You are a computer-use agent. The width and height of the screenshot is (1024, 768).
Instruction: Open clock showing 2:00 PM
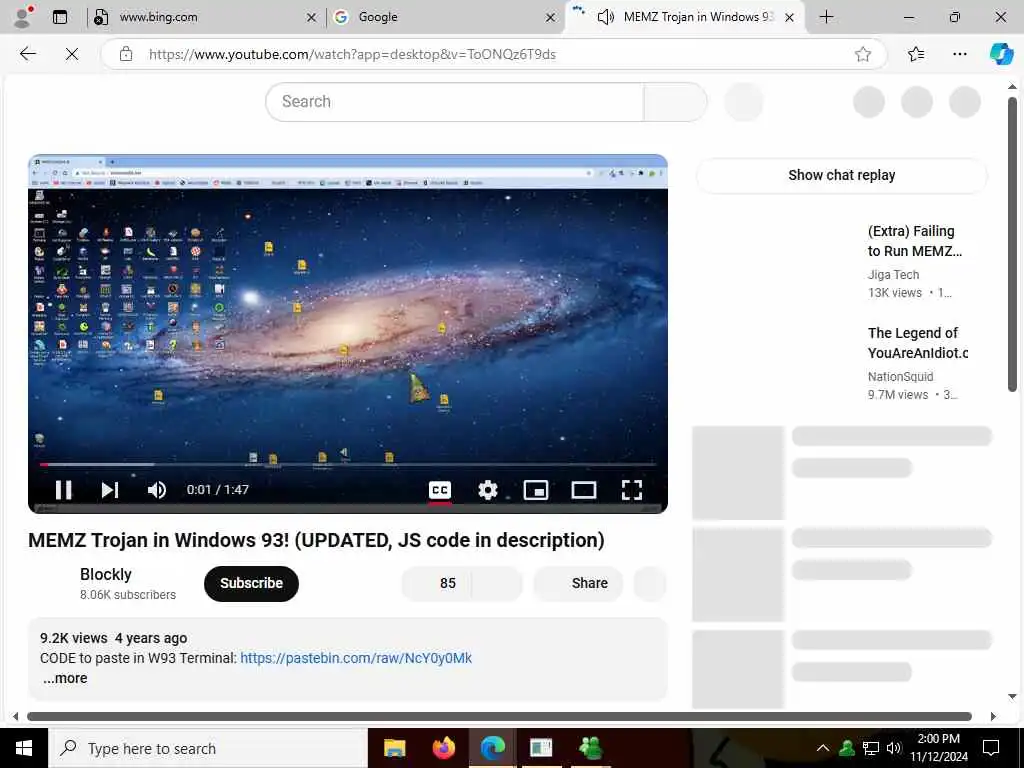pyautogui.click(x=939, y=748)
